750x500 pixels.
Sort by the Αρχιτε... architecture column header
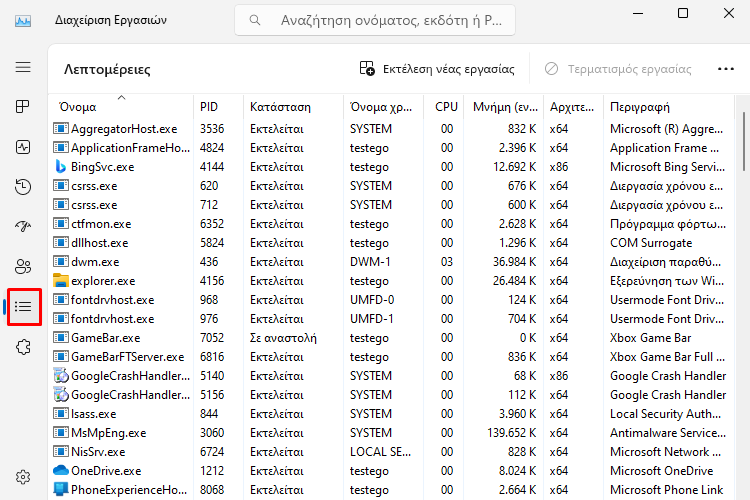click(572, 107)
